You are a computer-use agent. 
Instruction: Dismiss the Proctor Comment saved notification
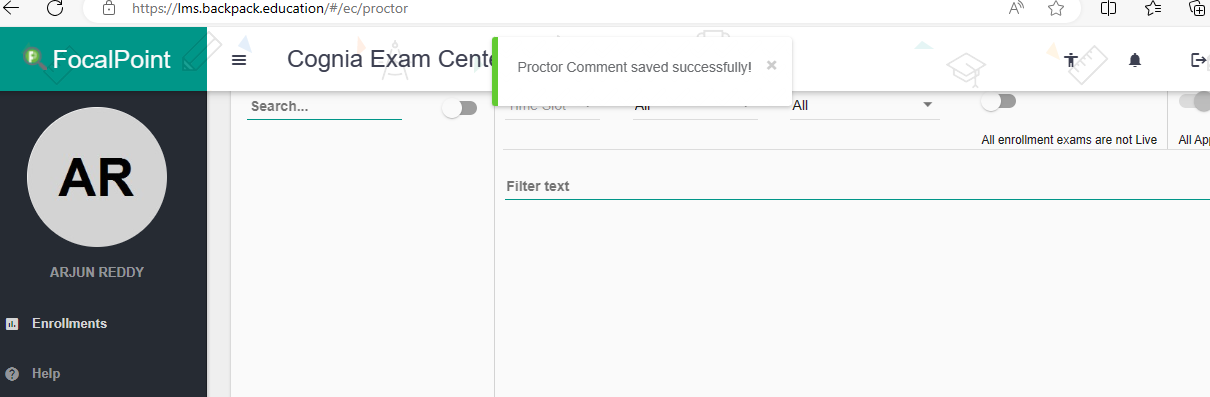[x=771, y=65]
